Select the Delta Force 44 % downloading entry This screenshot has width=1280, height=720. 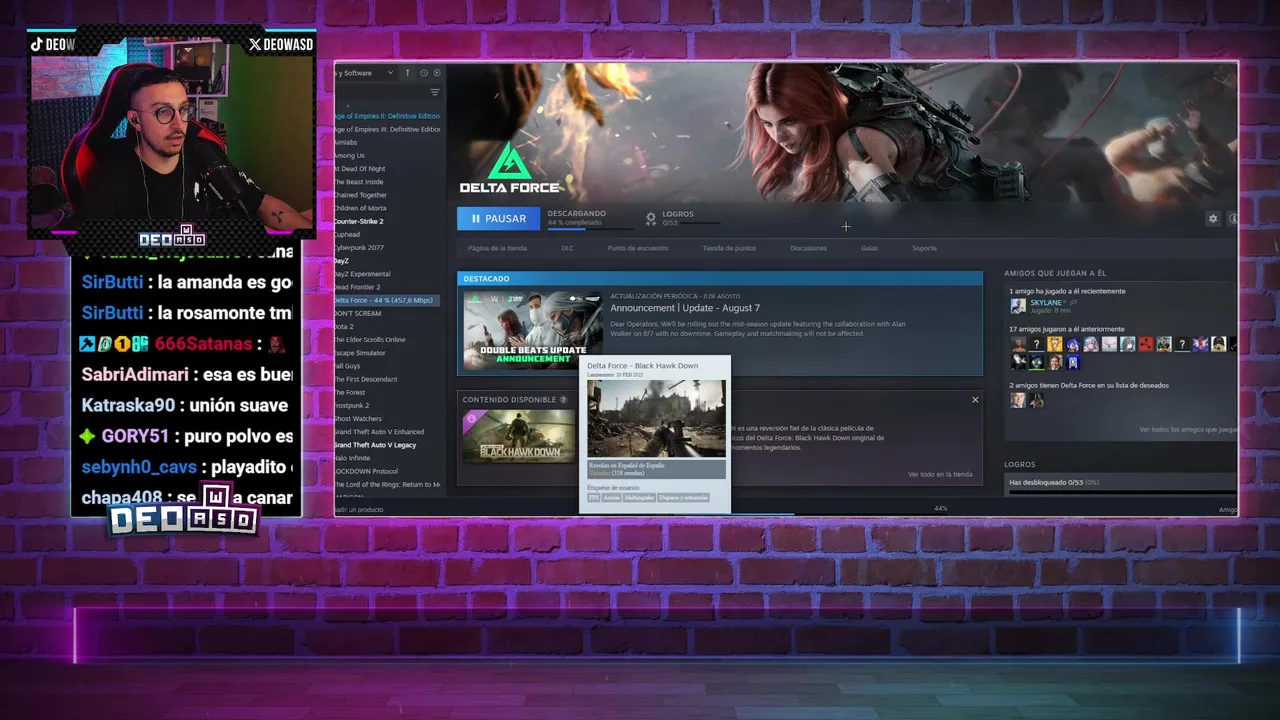point(388,300)
